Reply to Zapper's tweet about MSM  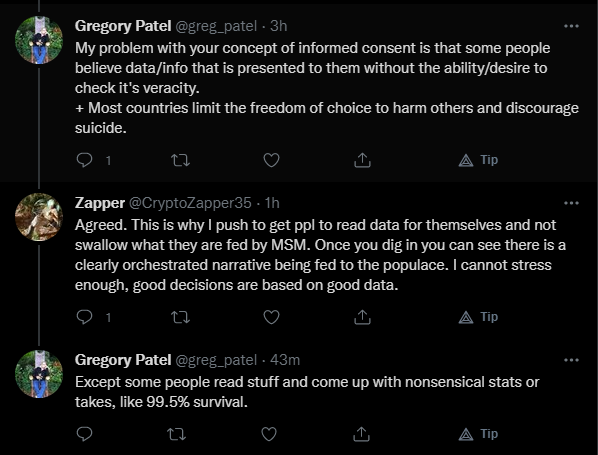point(84,317)
